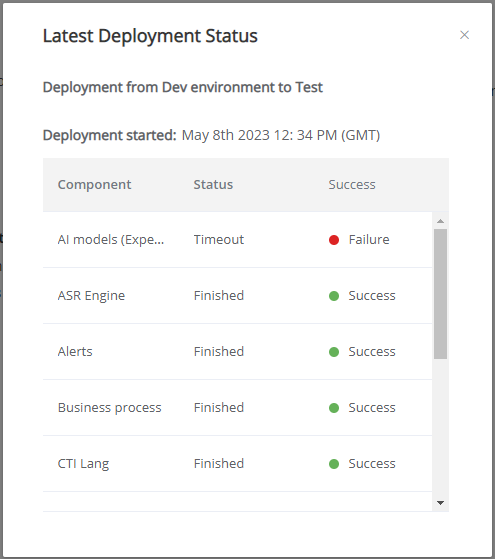Click the Deployment started label

pyautogui.click(x=109, y=135)
